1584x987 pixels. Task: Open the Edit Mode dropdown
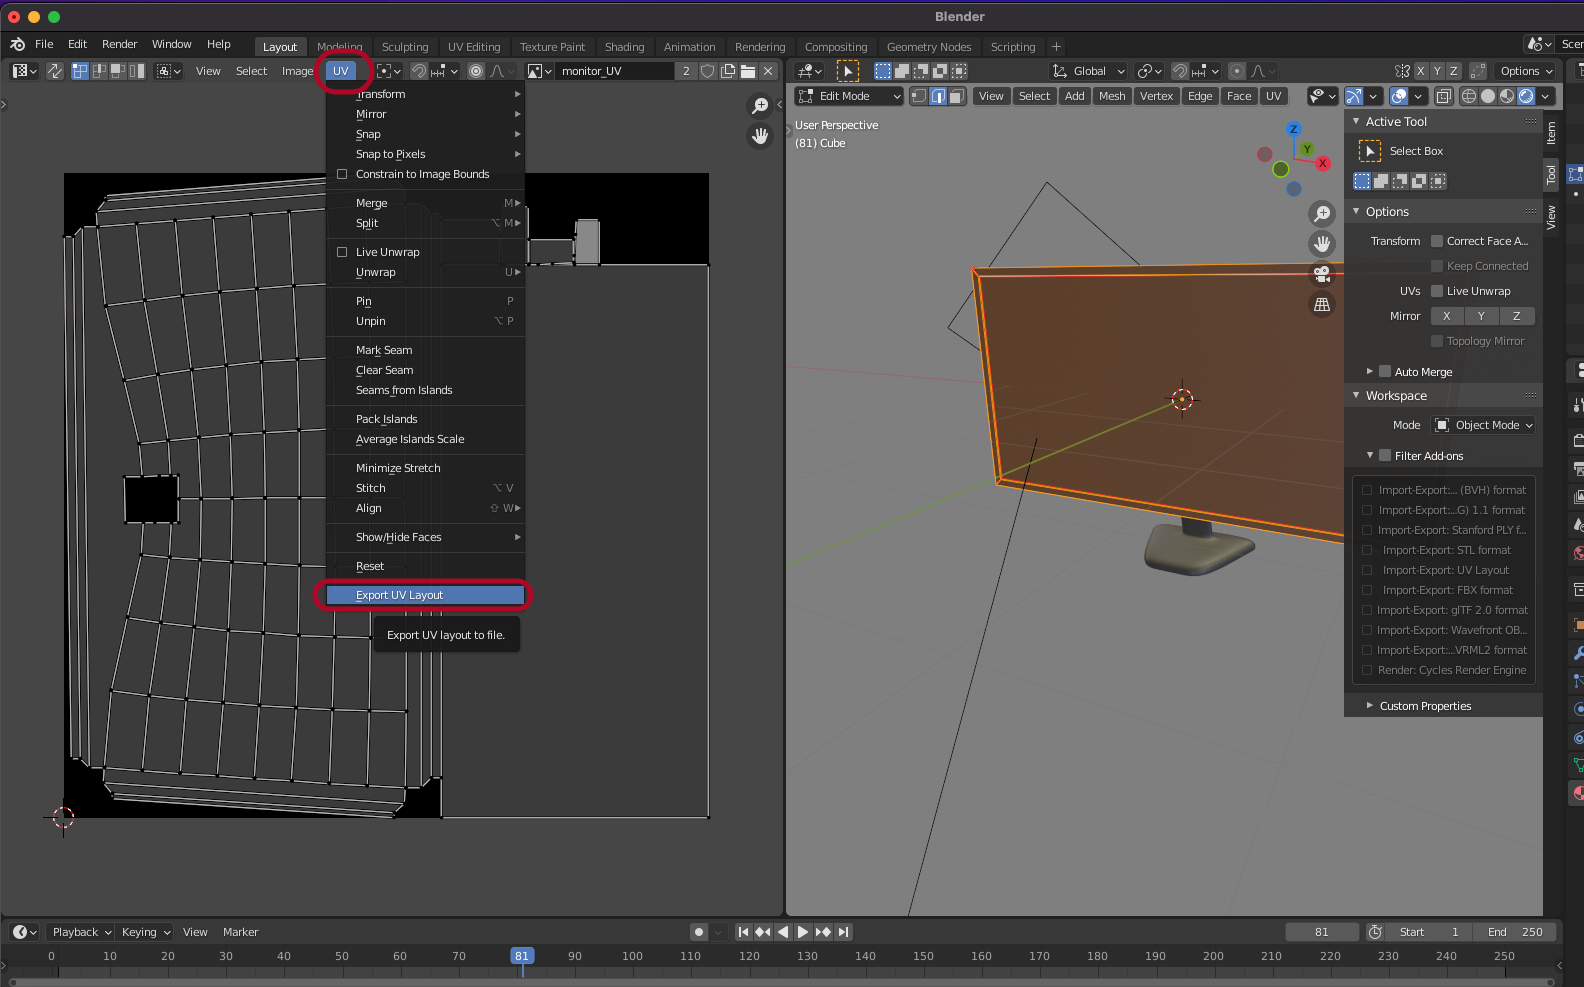pyautogui.click(x=849, y=96)
